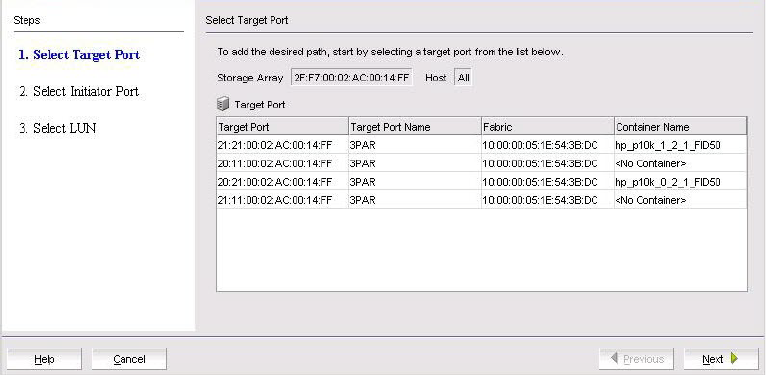The width and height of the screenshot is (766, 375).
Task: Go to step Select Target Port
Action: (79, 55)
